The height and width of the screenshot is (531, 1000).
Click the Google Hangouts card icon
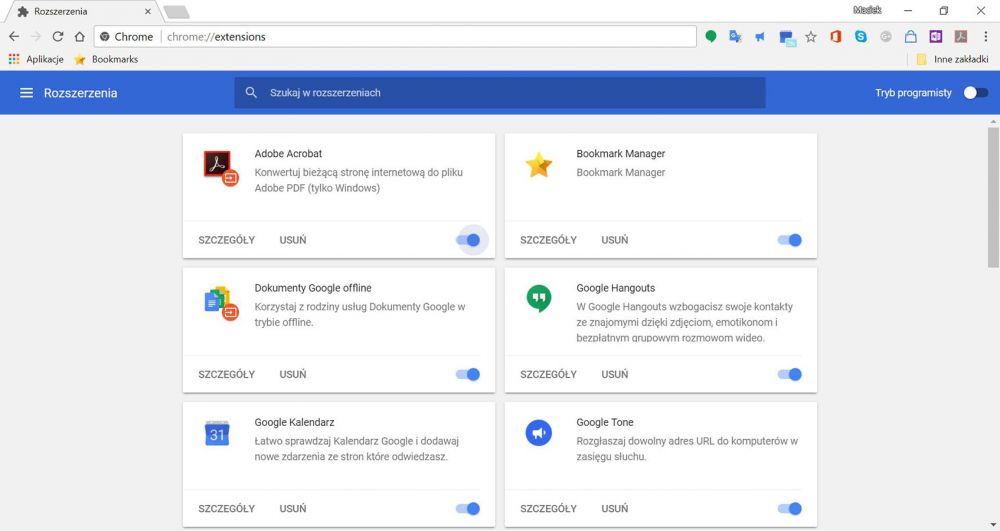[539, 298]
